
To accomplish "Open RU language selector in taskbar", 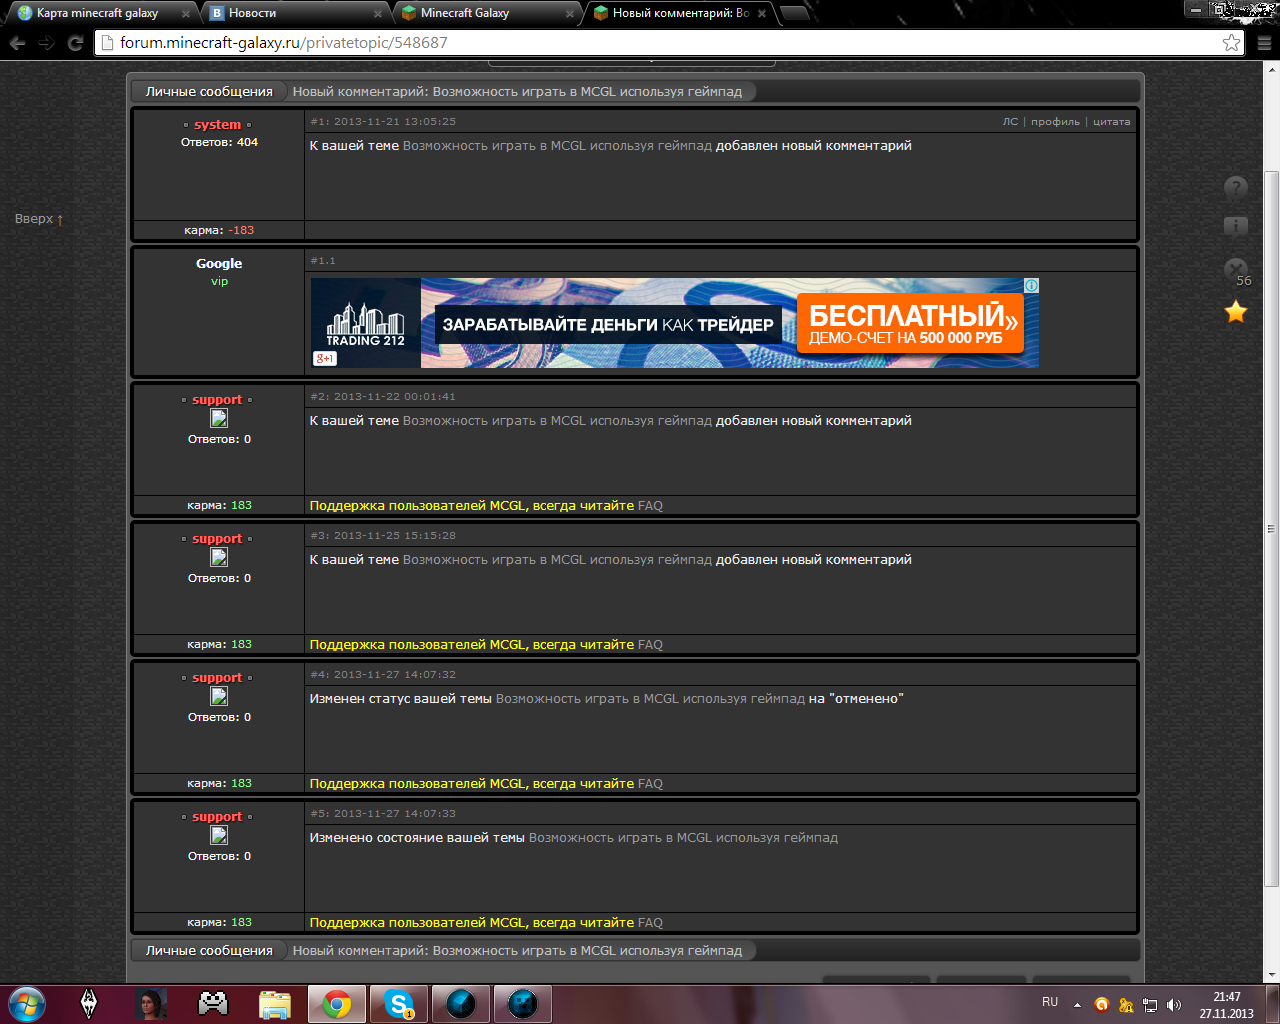I will click(x=1050, y=1002).
